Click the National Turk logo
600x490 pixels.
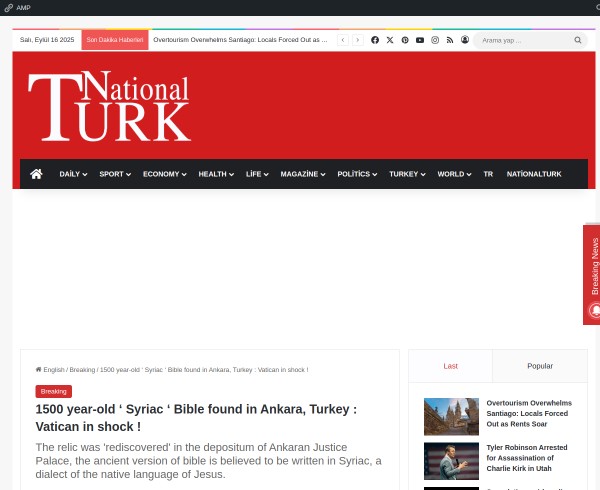click(109, 106)
